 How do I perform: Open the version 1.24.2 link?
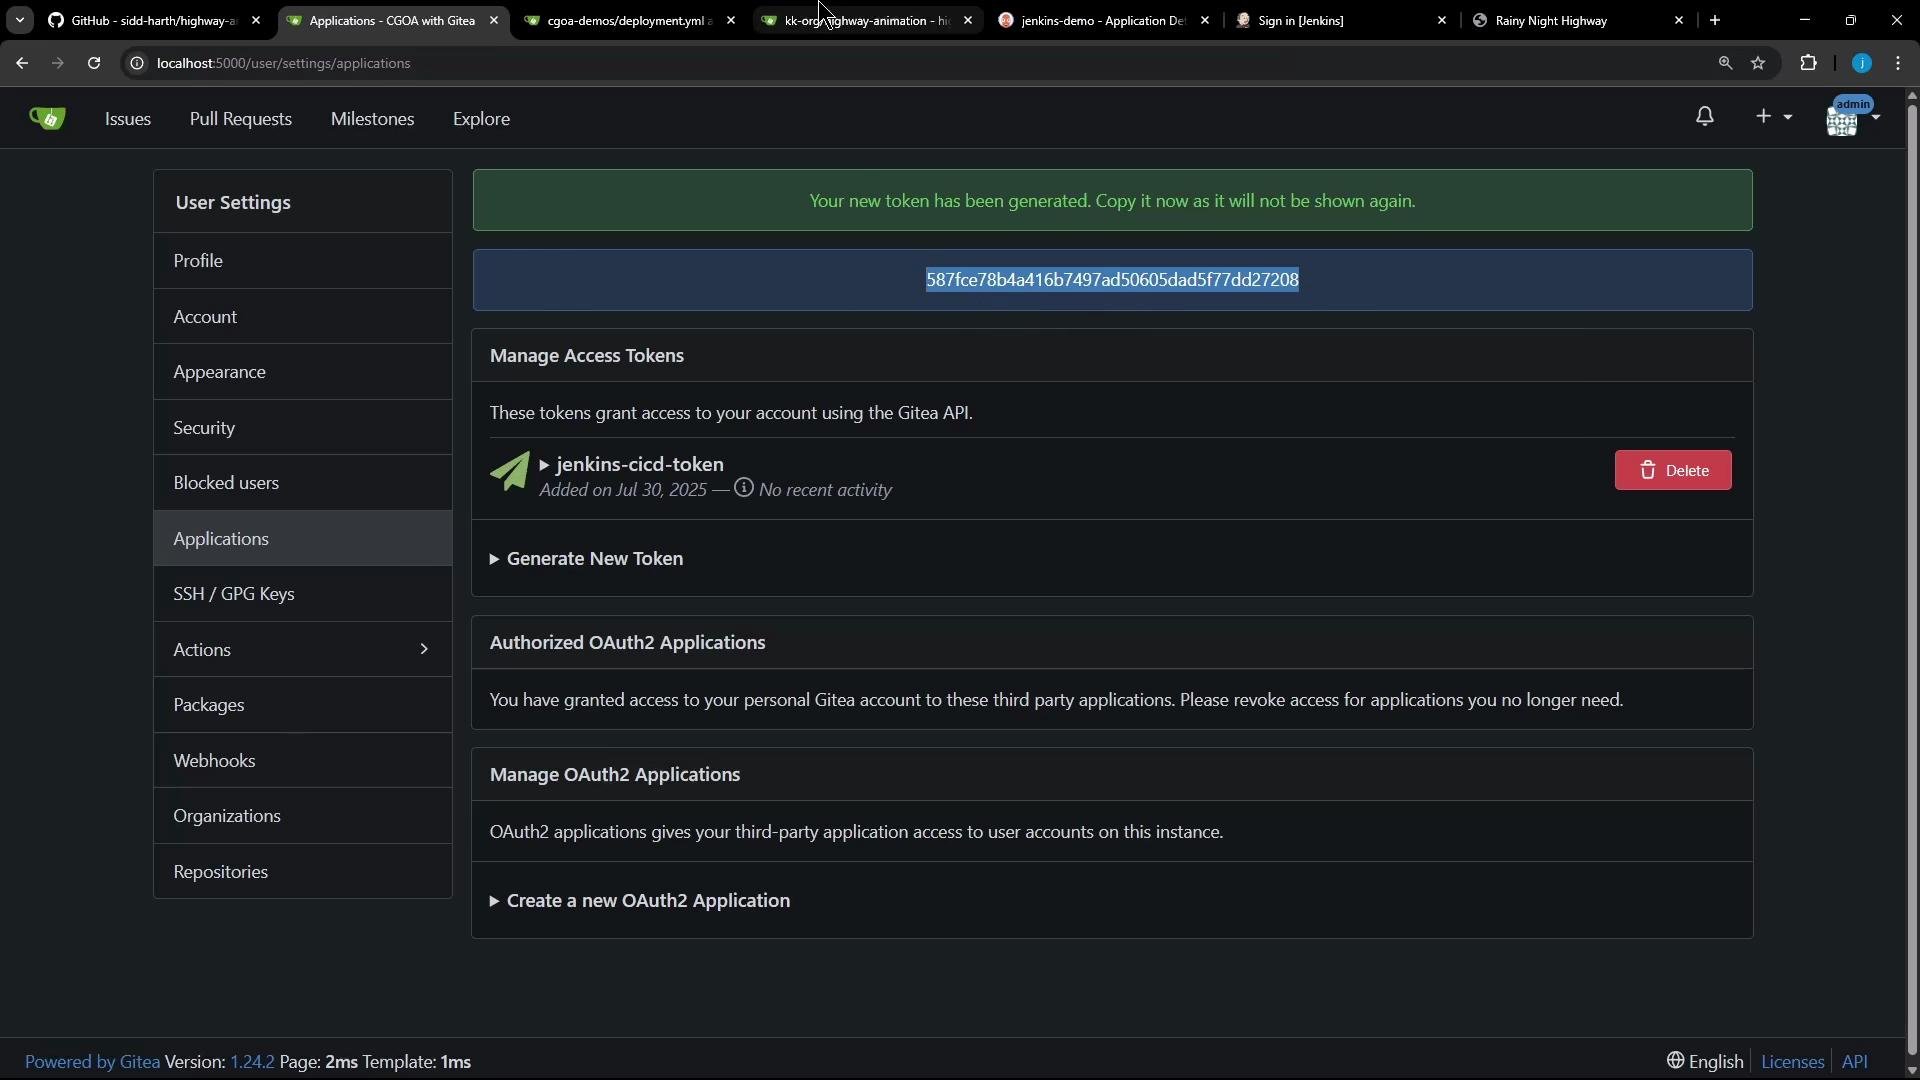tap(252, 1062)
